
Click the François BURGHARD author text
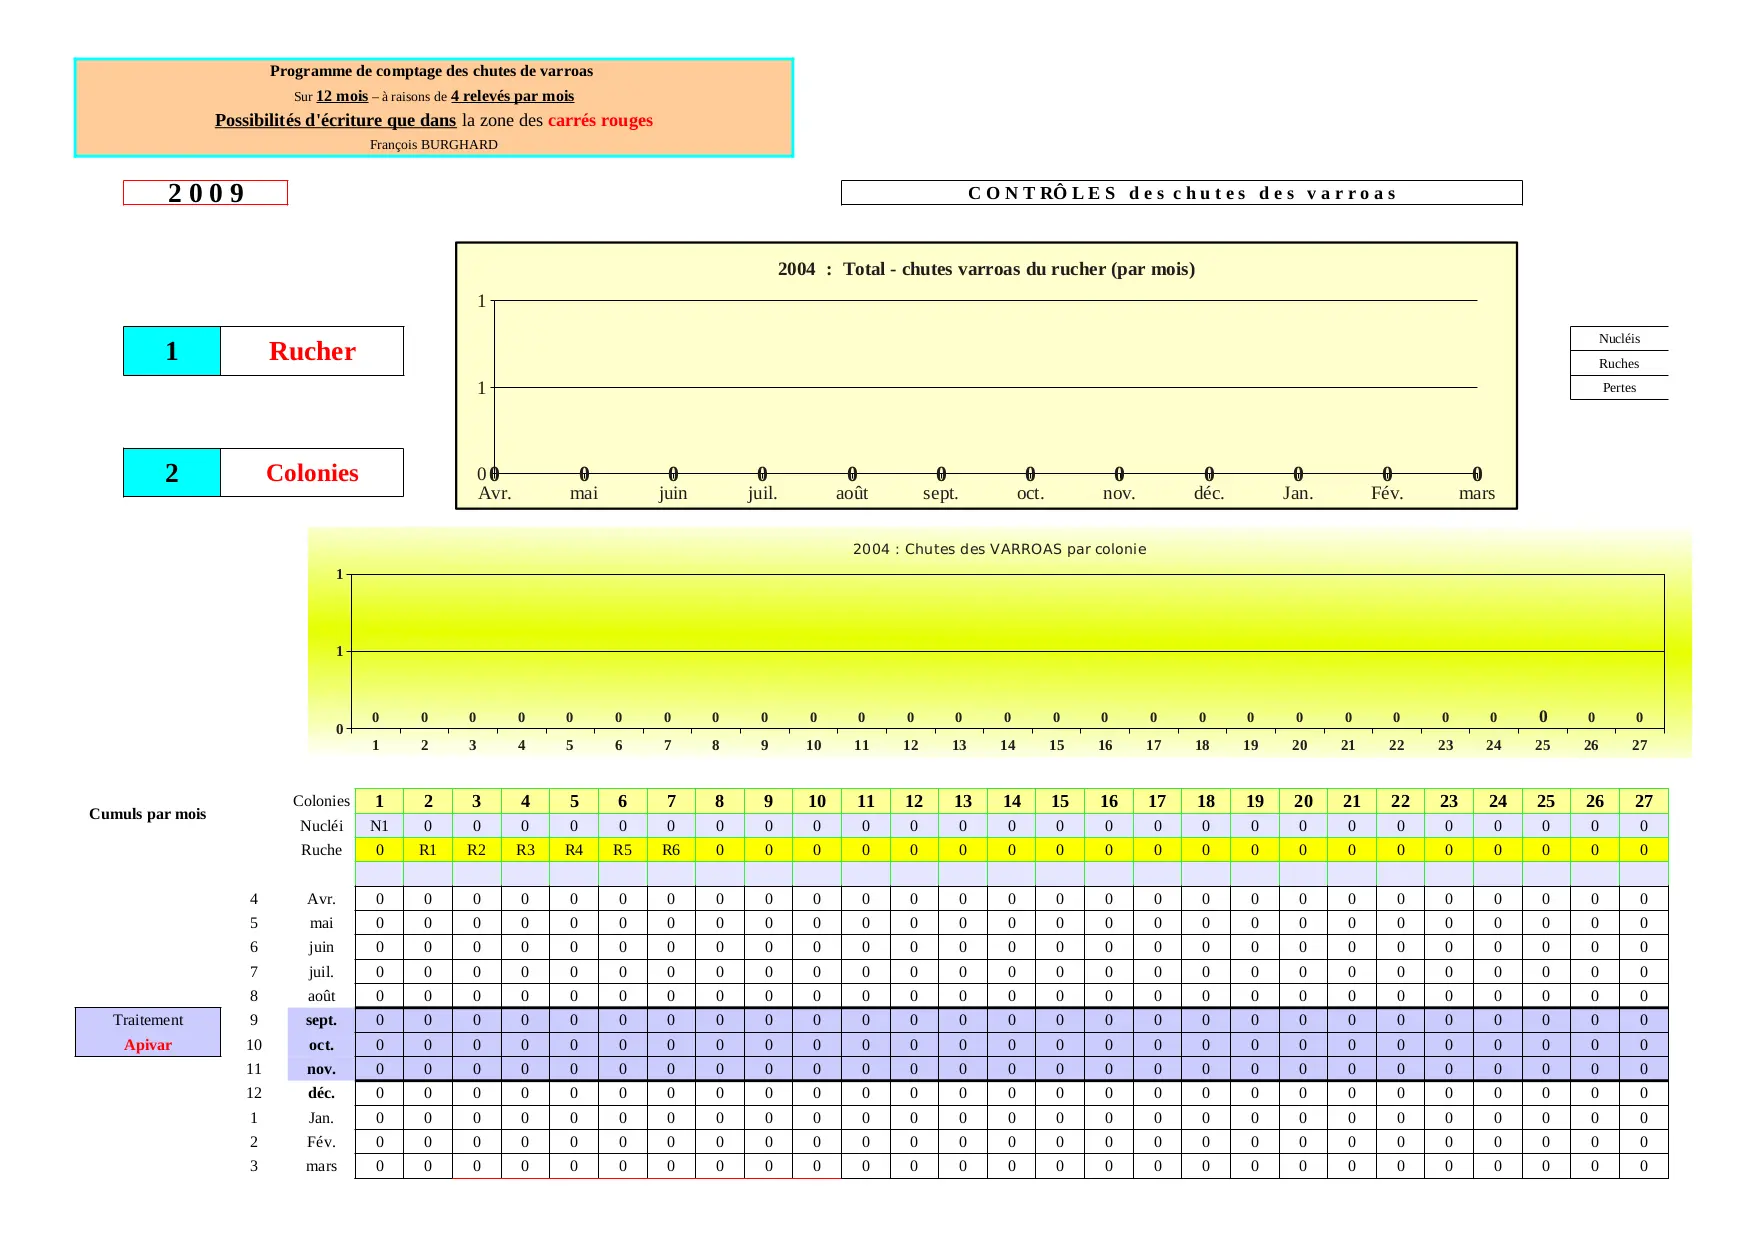point(433,145)
